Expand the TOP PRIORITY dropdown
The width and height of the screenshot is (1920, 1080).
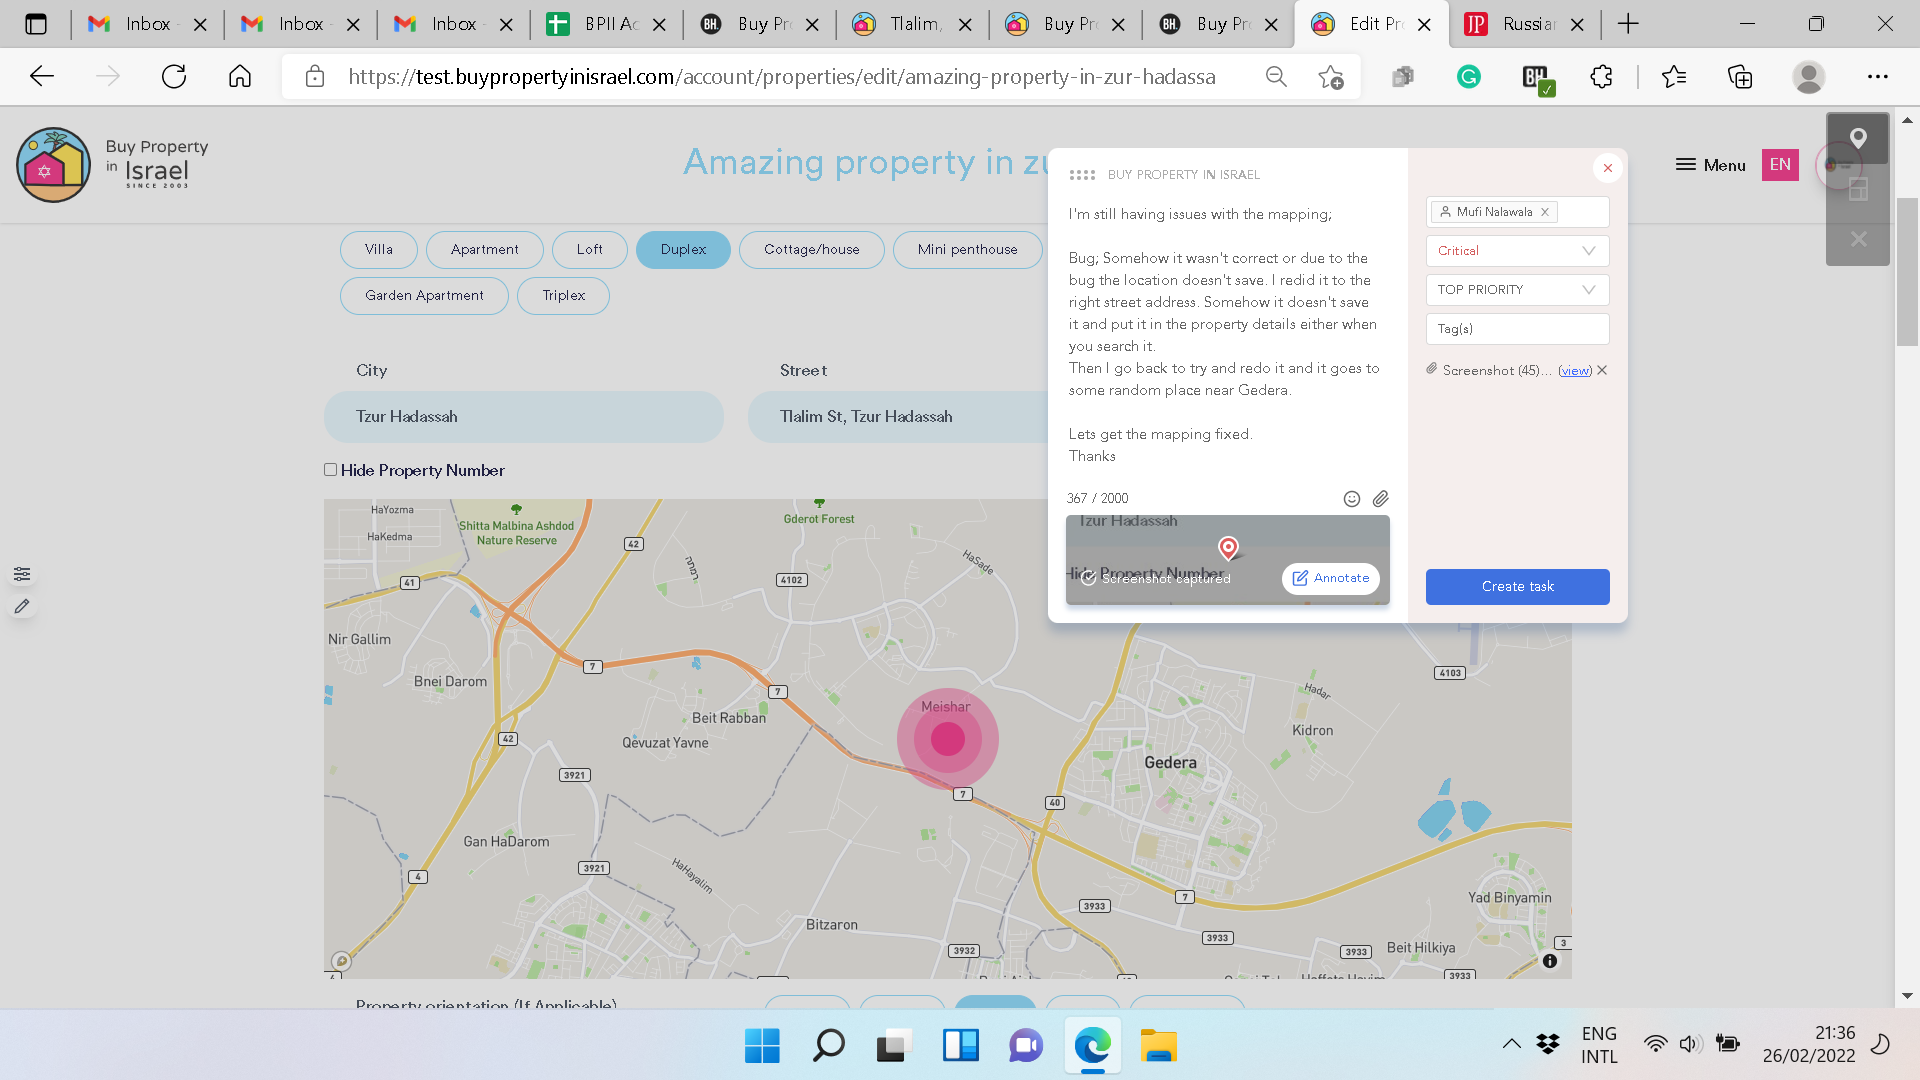[x=1517, y=290]
